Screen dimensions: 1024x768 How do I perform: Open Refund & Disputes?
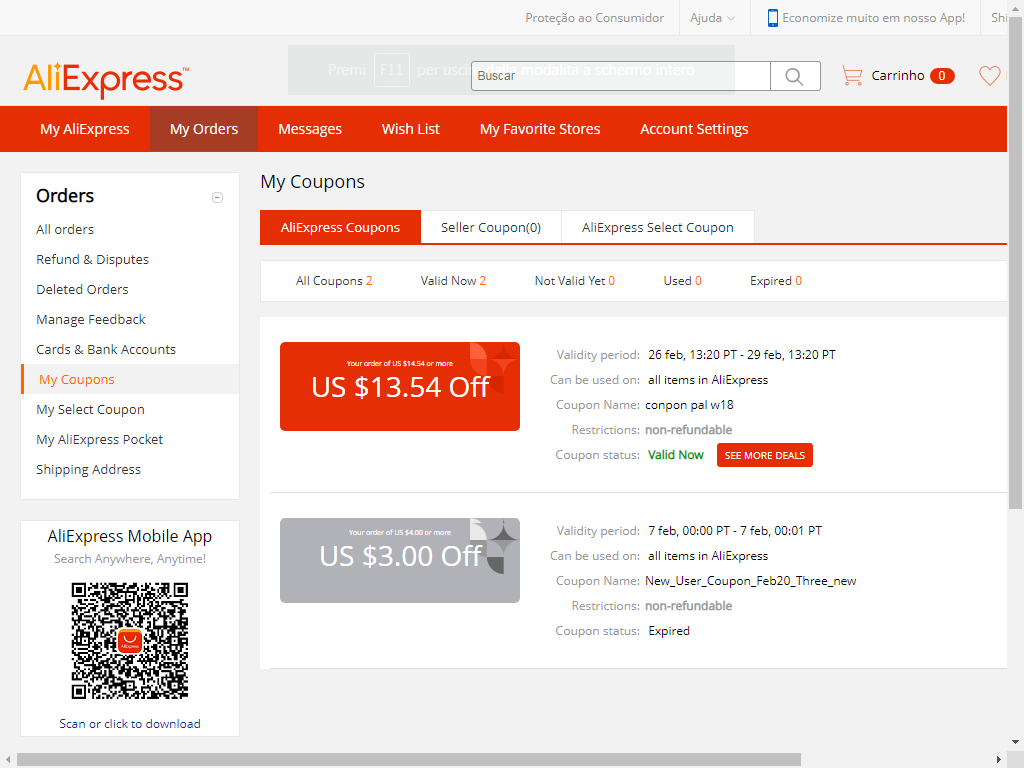pos(92,259)
